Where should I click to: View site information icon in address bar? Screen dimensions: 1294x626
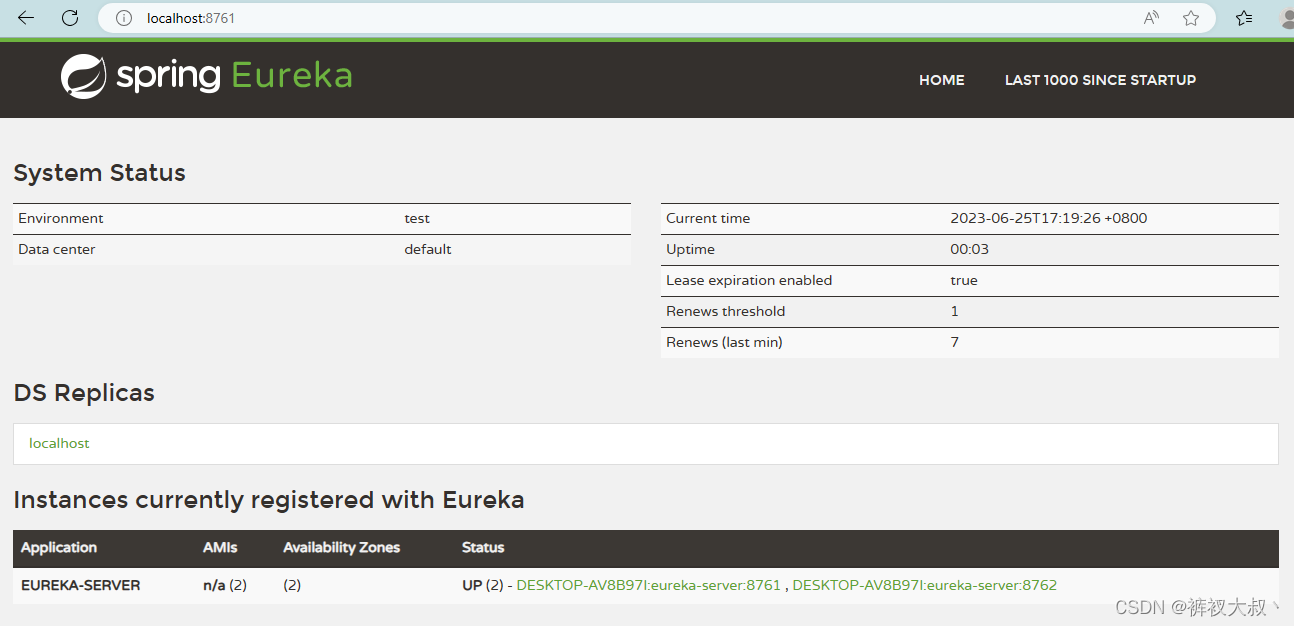click(124, 18)
